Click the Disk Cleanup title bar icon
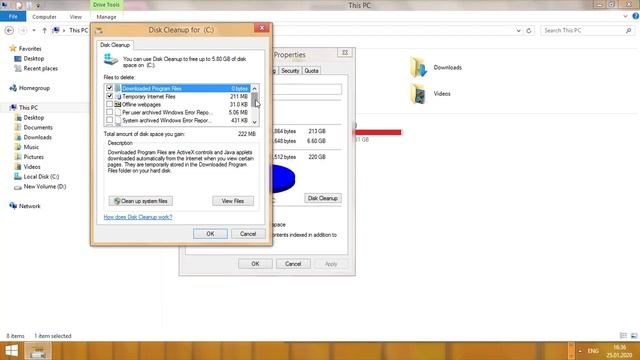This screenshot has height=360, width=640. 99,30
